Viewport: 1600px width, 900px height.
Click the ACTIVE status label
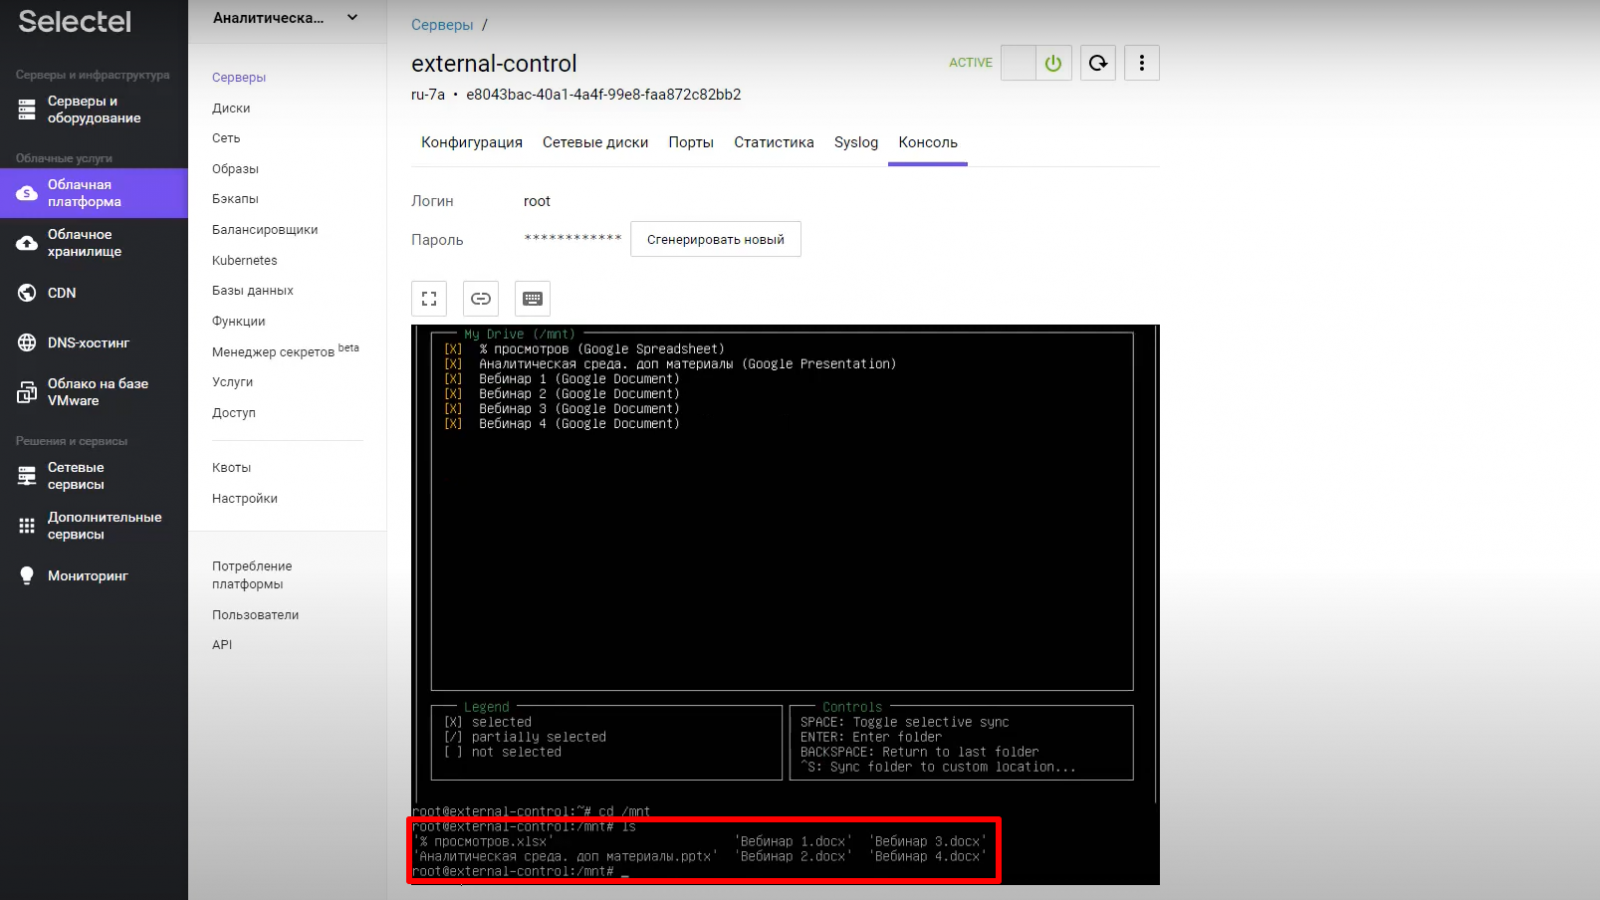click(971, 63)
